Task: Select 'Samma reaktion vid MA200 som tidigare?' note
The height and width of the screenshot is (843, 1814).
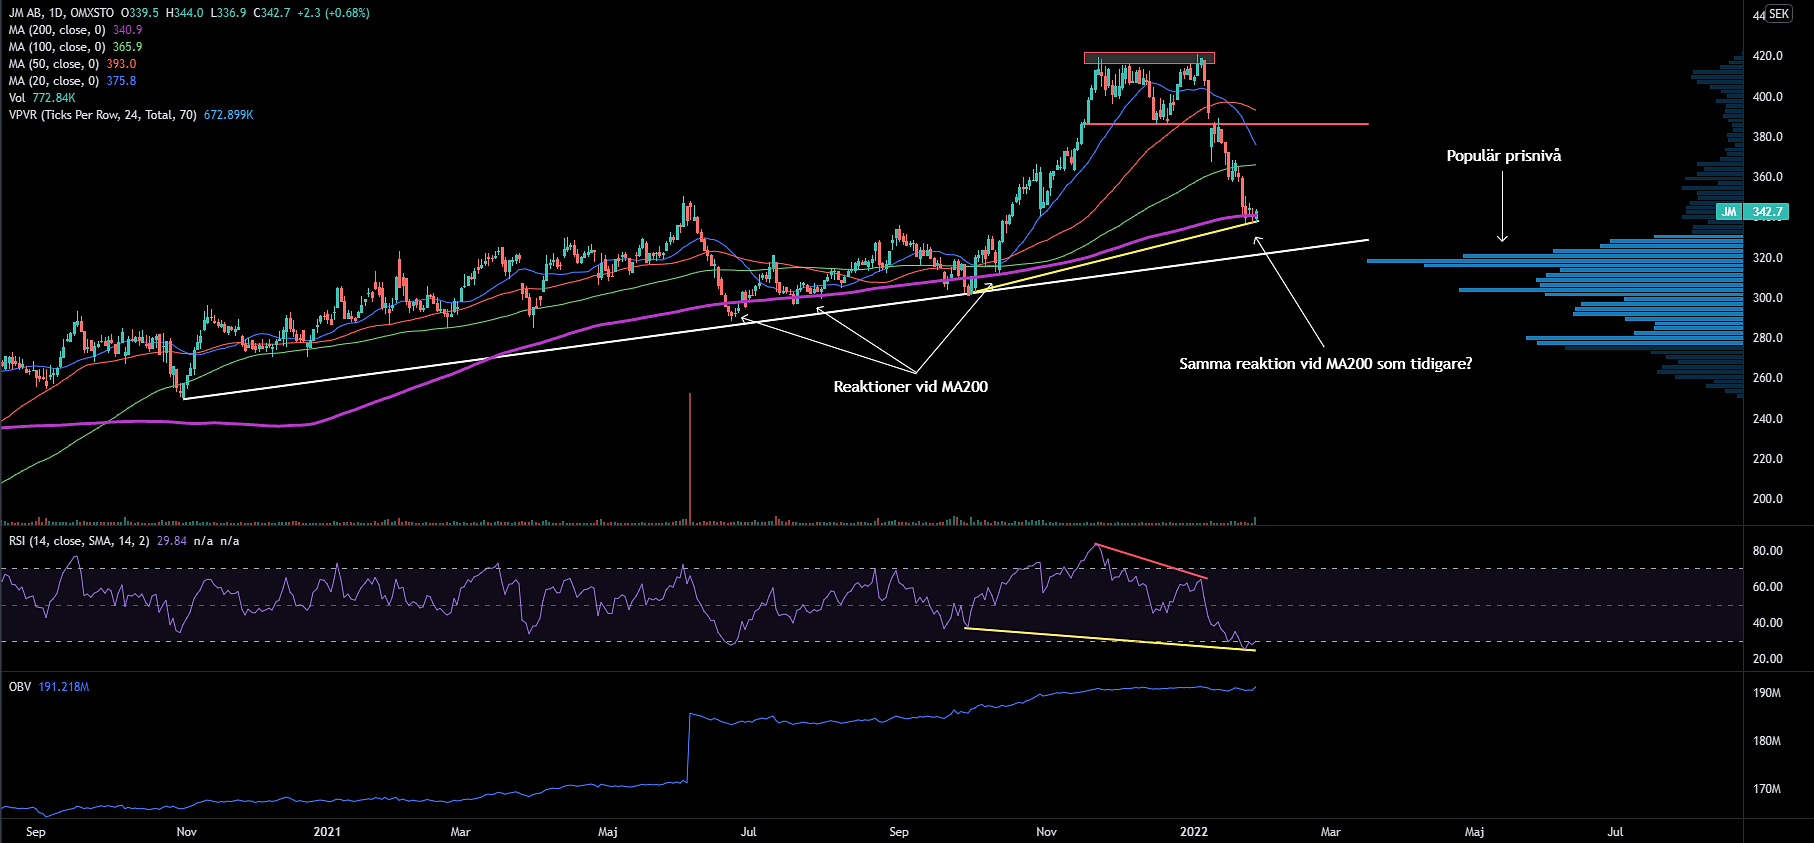Action: tap(1325, 364)
